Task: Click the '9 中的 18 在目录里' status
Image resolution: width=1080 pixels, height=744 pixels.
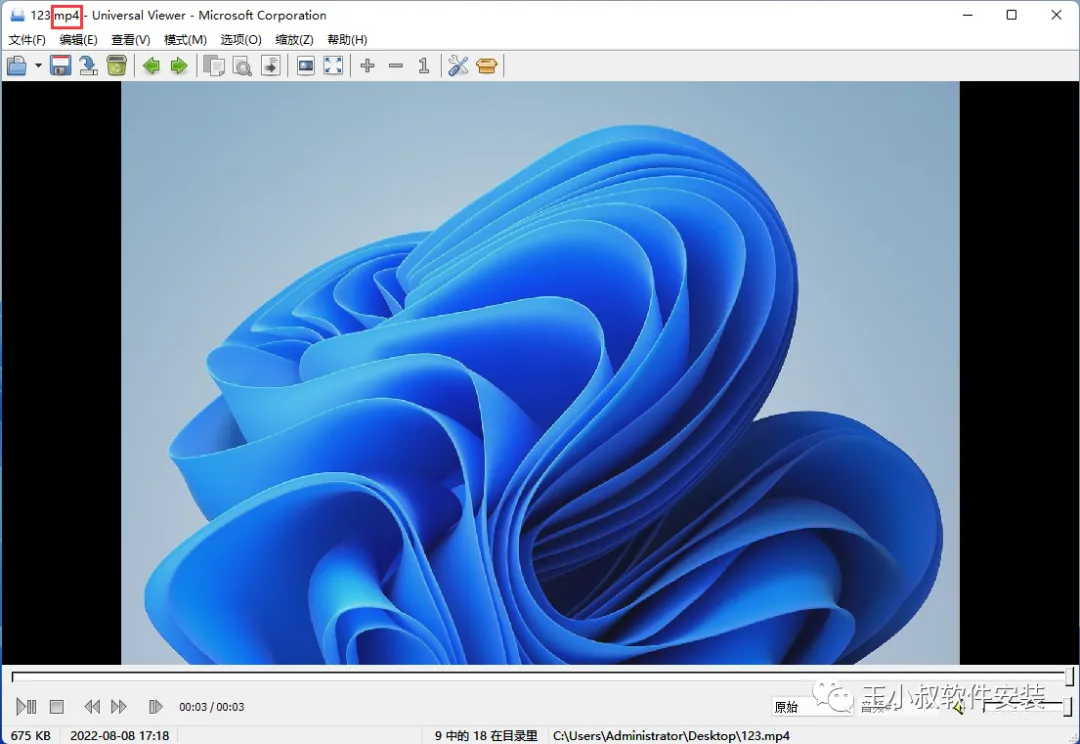Action: click(x=486, y=736)
